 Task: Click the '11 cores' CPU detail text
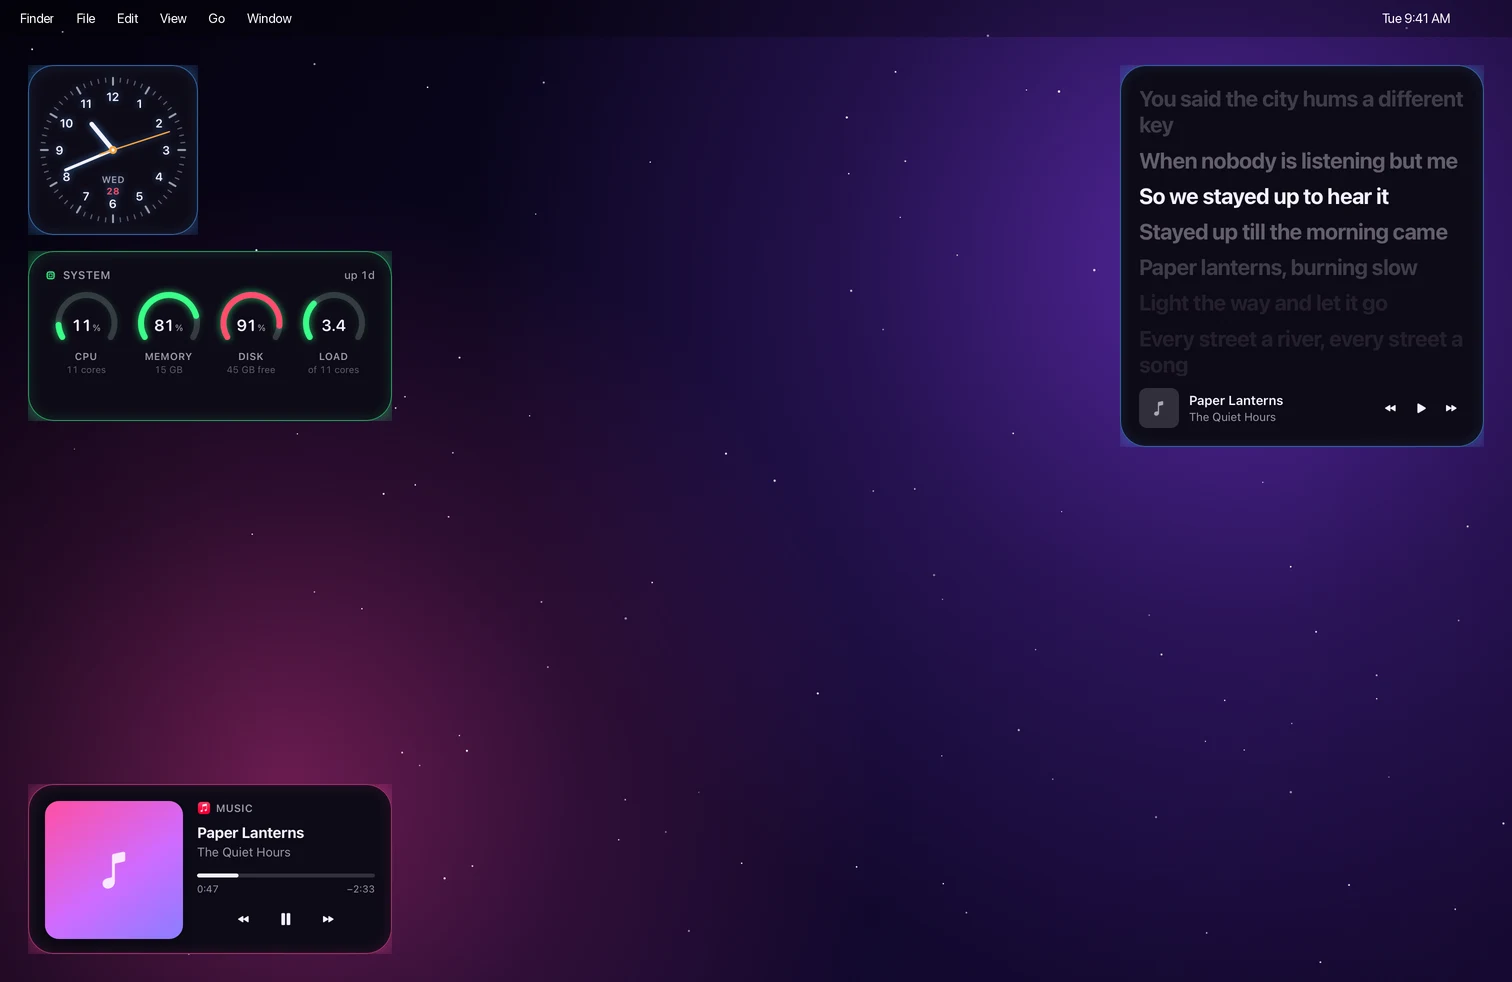coord(86,370)
